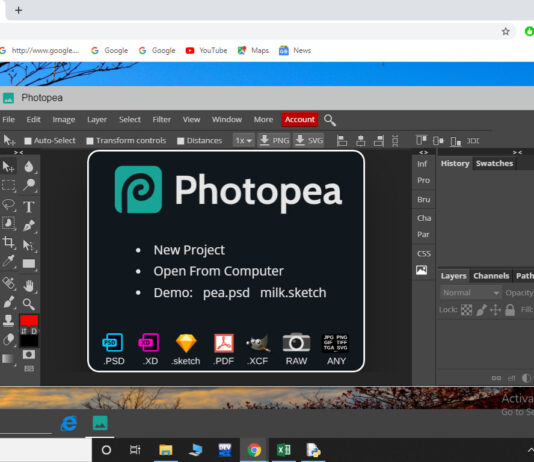Image resolution: width=534 pixels, height=462 pixels.
Task: Switch to the Channels tab
Action: (x=491, y=276)
